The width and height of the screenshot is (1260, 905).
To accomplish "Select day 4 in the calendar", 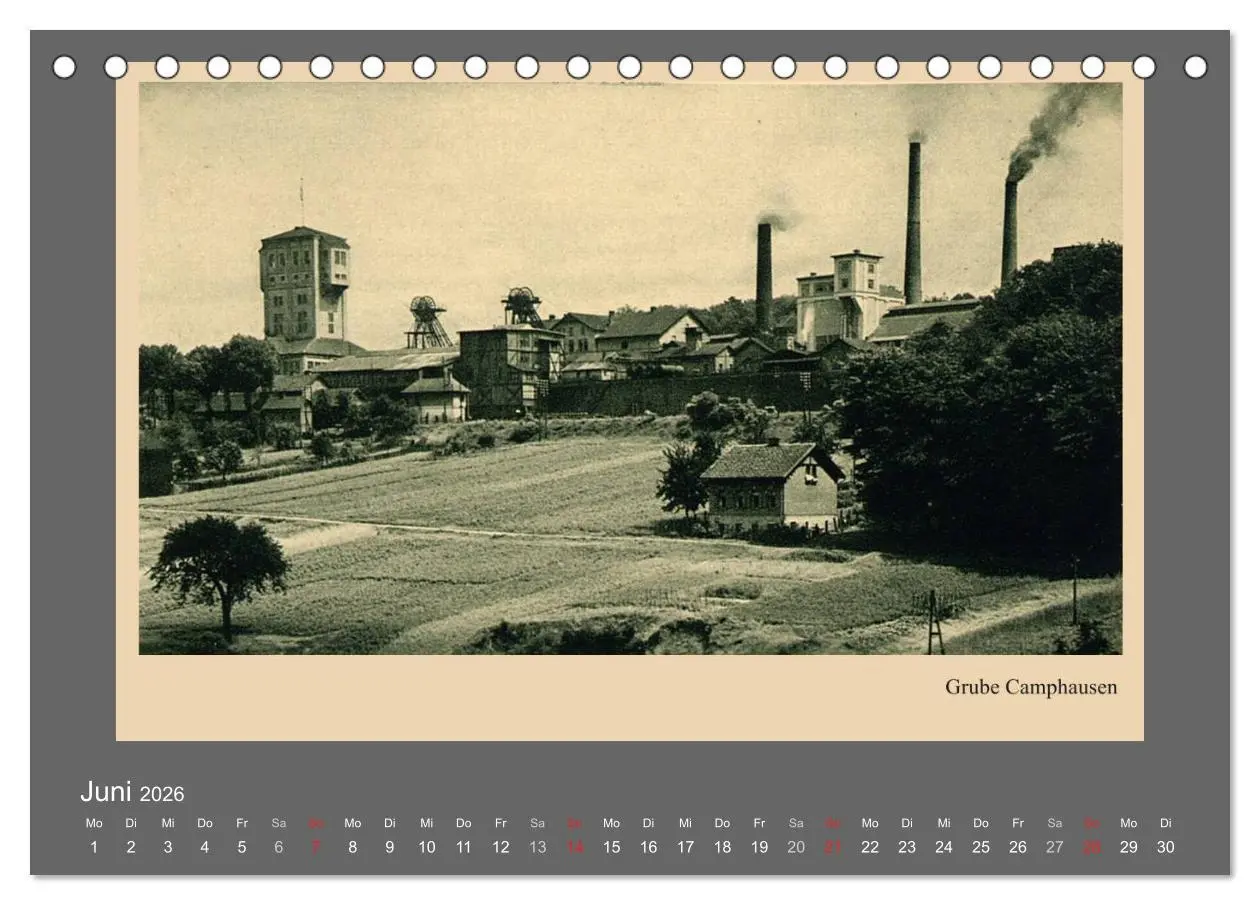I will tap(205, 847).
